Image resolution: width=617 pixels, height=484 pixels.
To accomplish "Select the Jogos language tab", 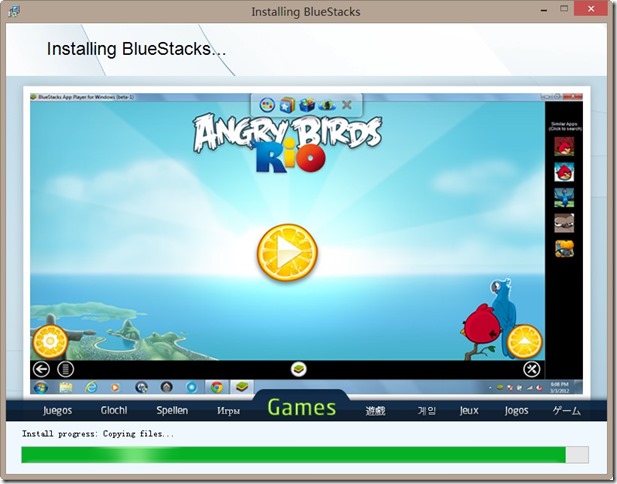I will (516, 410).
